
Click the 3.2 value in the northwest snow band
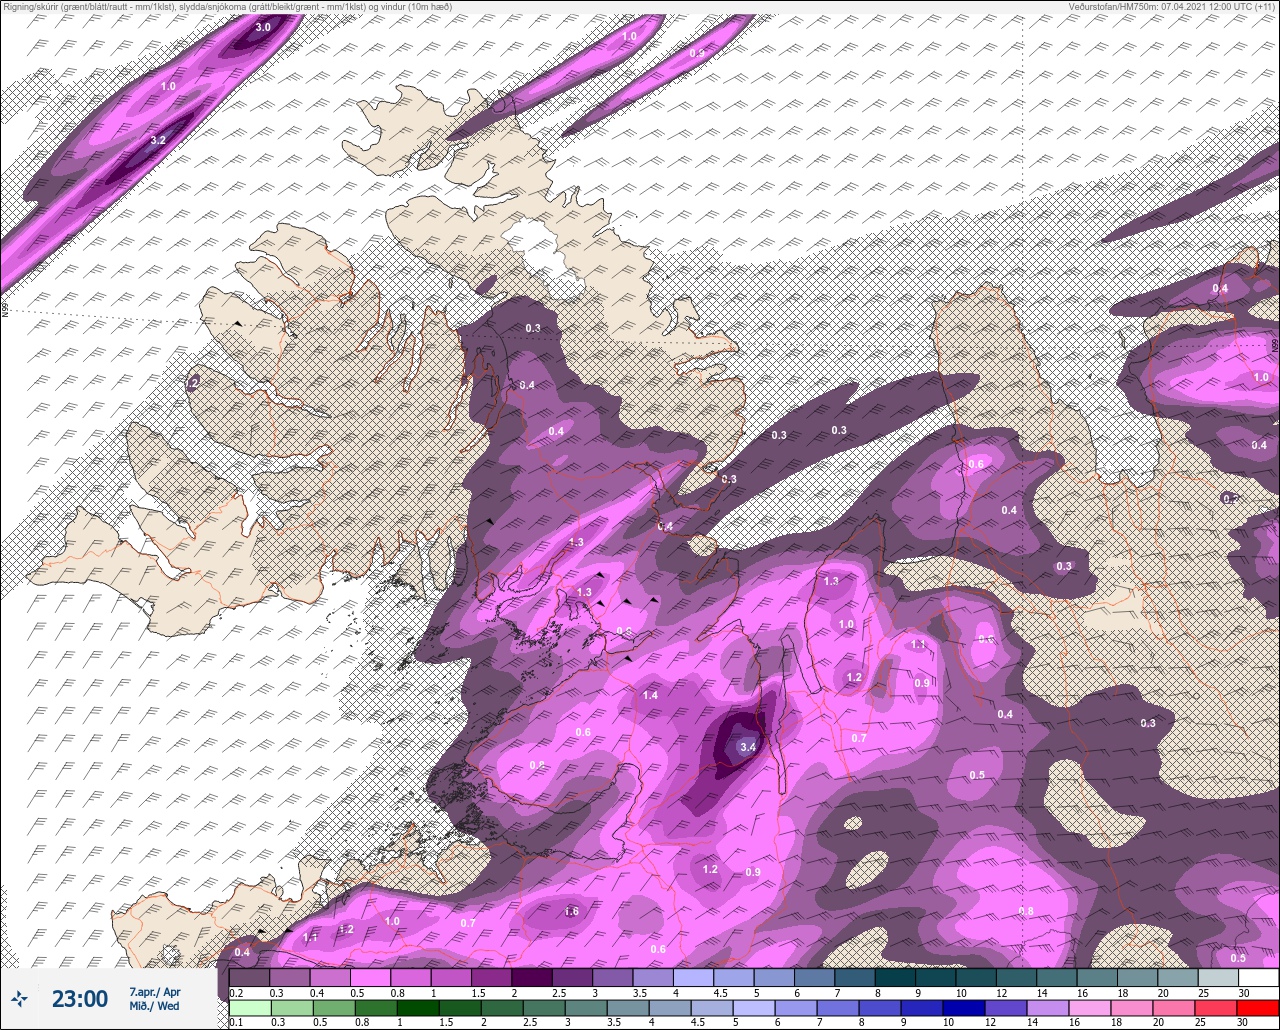click(158, 141)
